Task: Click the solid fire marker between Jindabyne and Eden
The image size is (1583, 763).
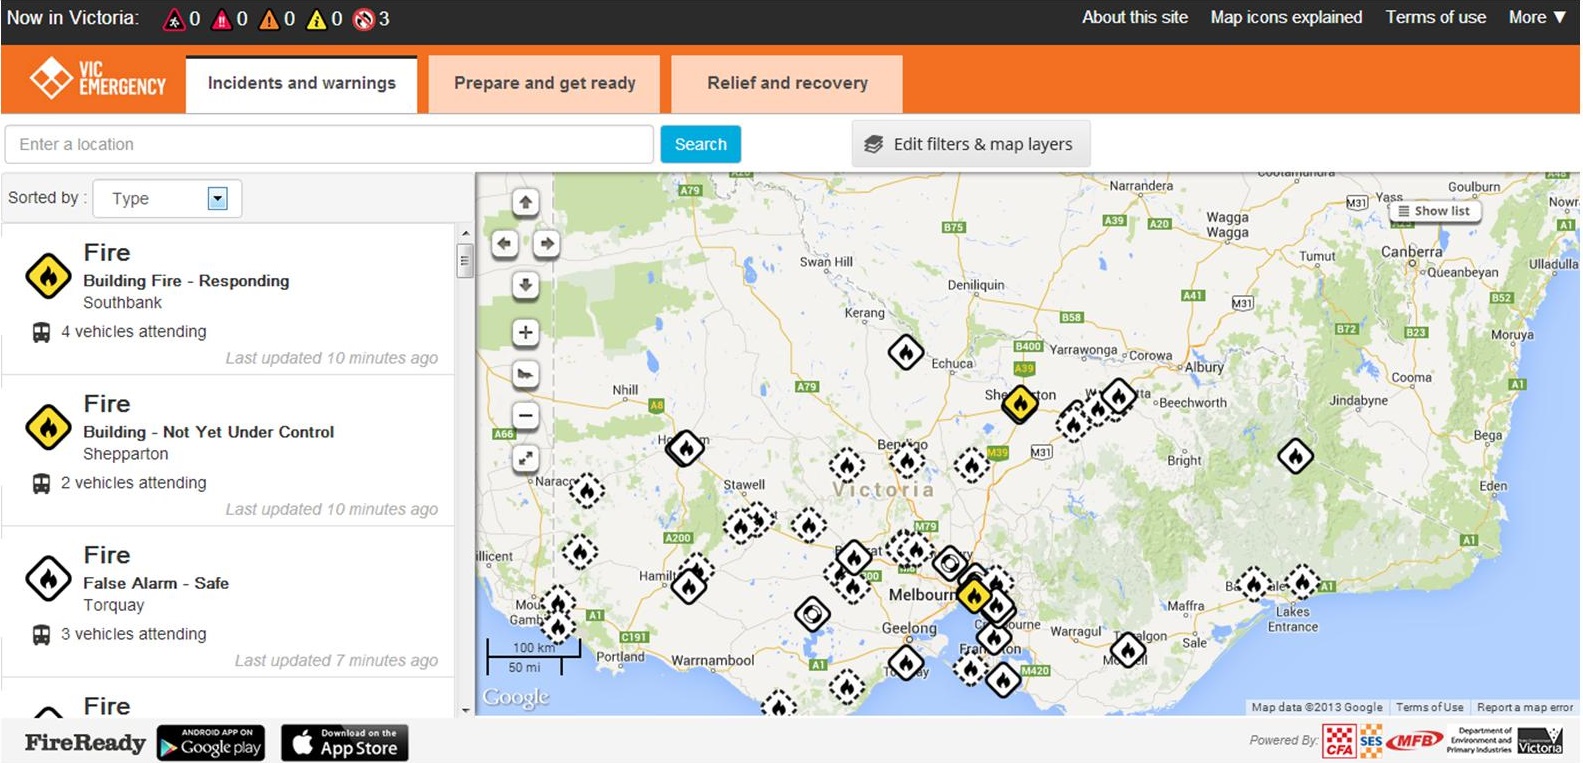Action: coord(1296,457)
